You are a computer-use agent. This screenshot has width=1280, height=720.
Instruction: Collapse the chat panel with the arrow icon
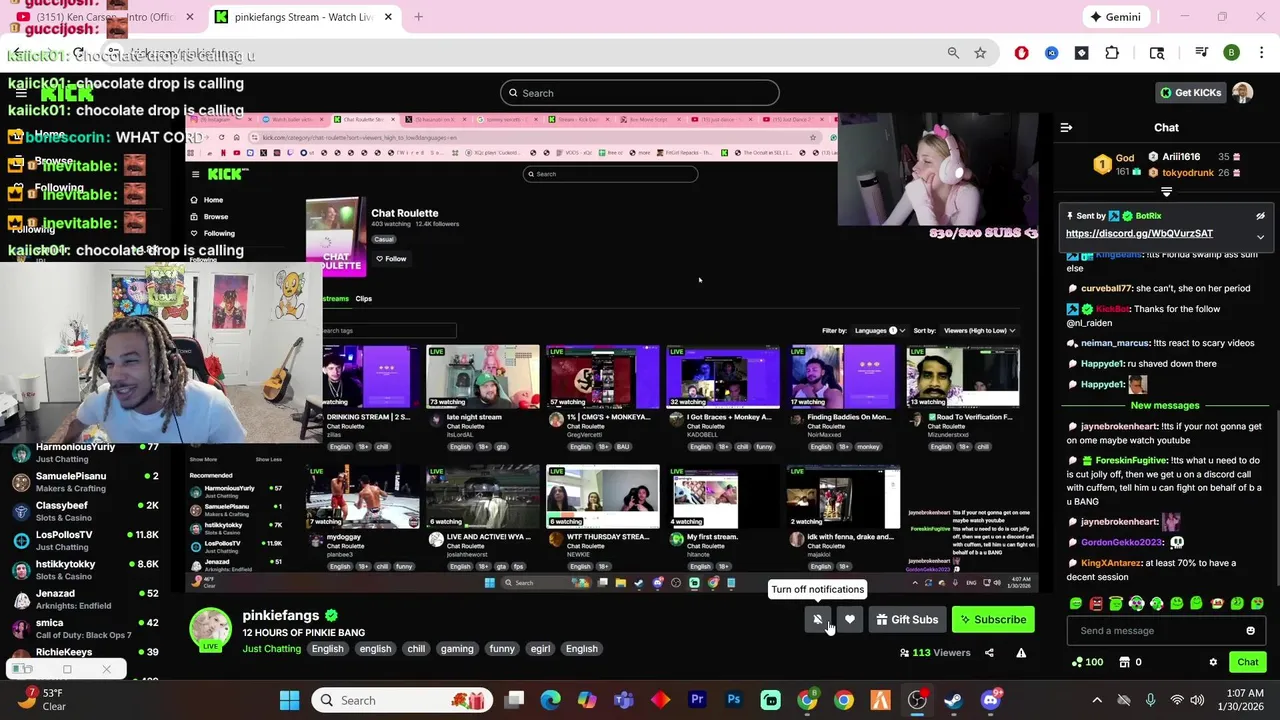tap(1066, 128)
